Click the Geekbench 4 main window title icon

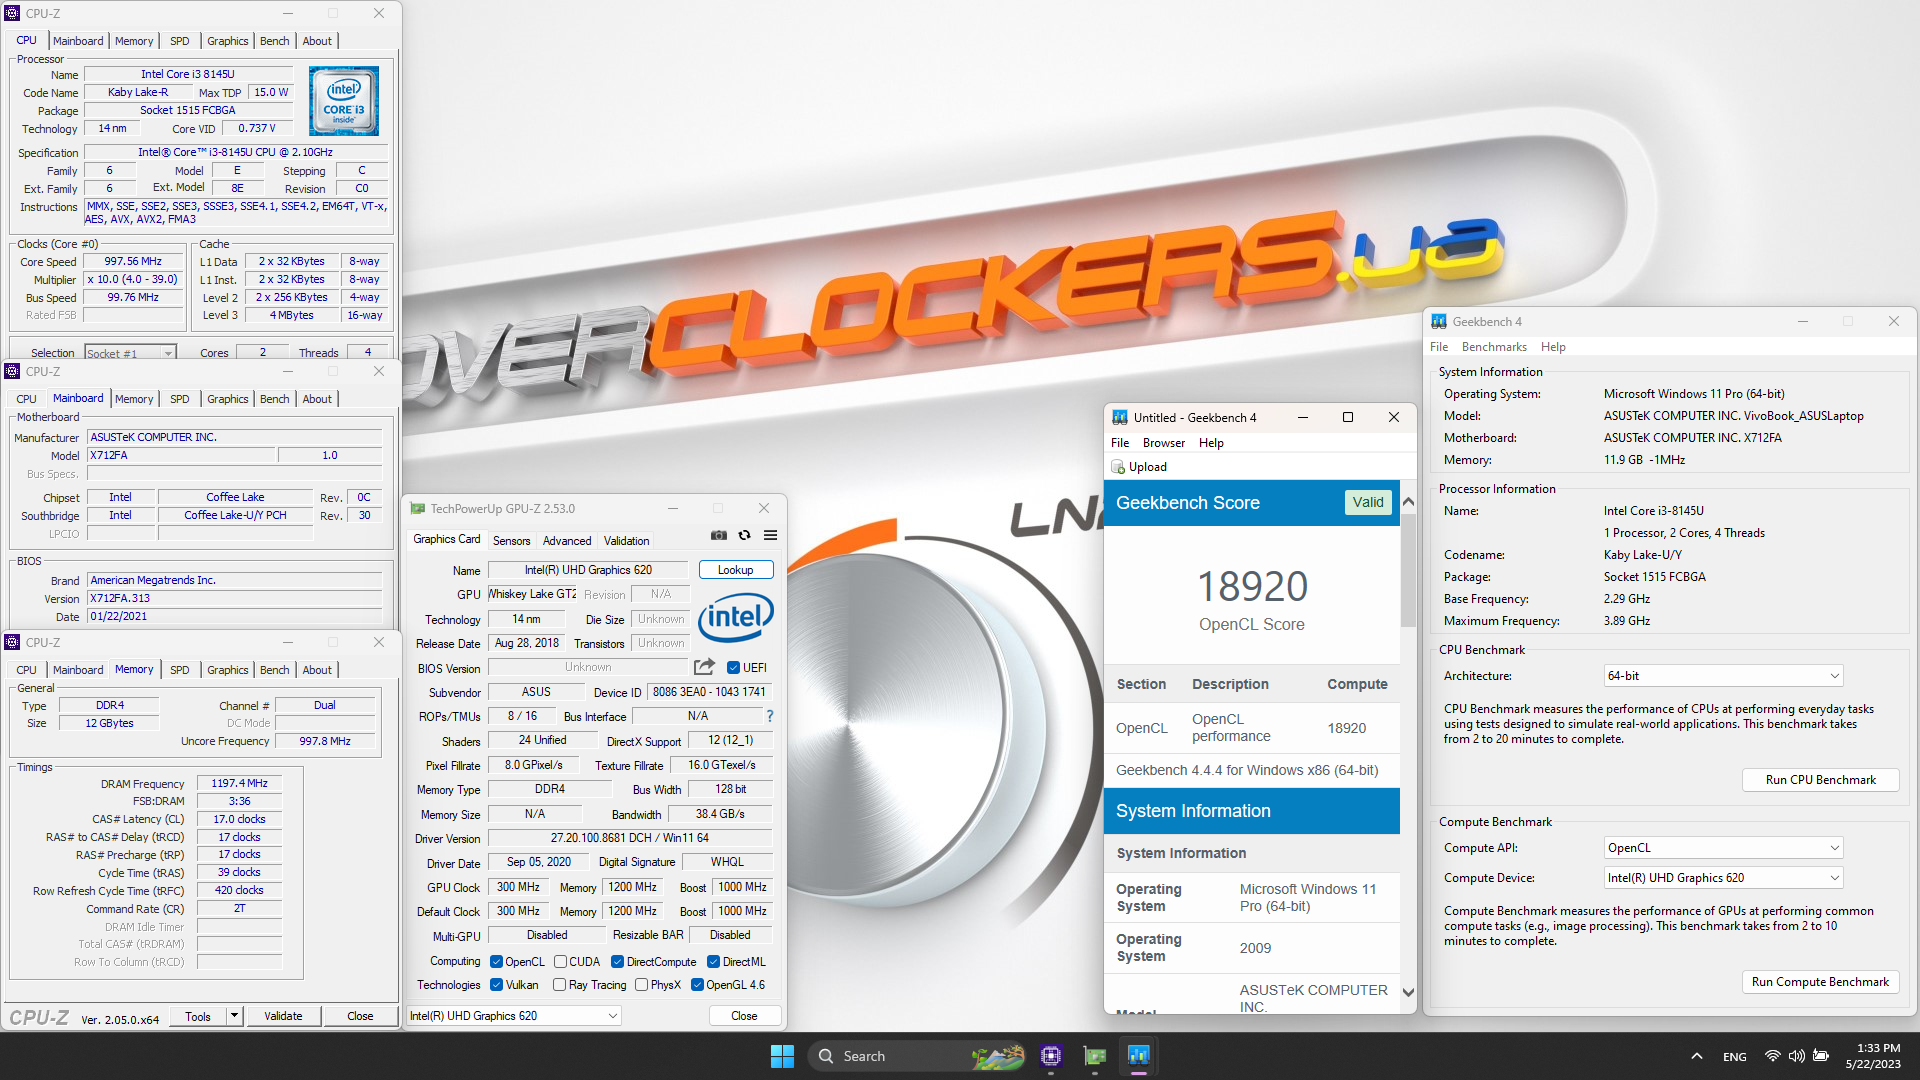[1439, 322]
